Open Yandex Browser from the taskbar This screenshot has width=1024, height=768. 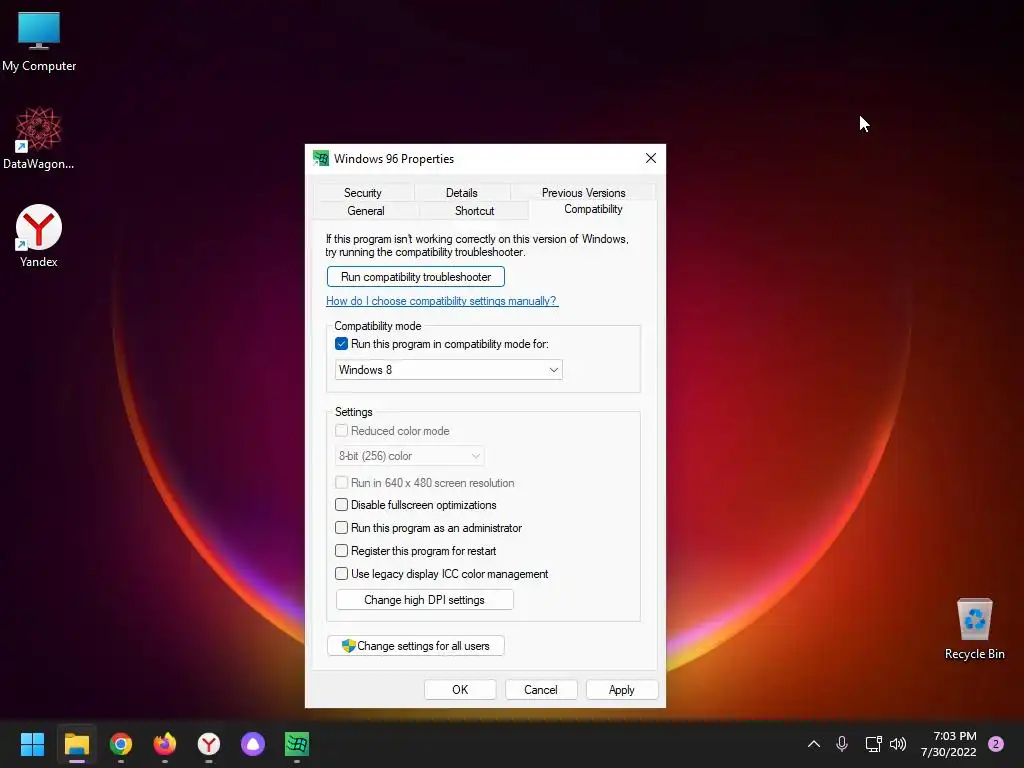point(209,744)
